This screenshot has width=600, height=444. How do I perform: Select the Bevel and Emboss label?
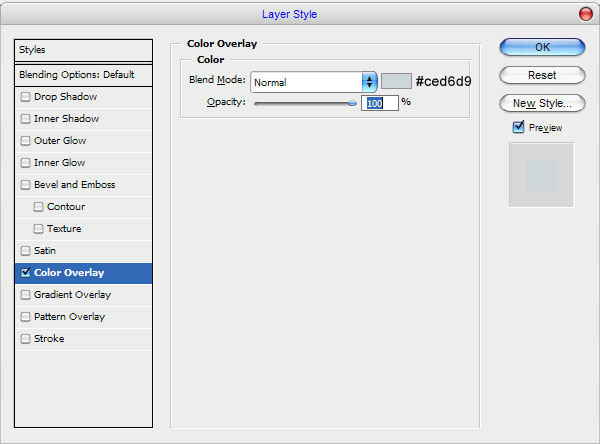point(75,185)
